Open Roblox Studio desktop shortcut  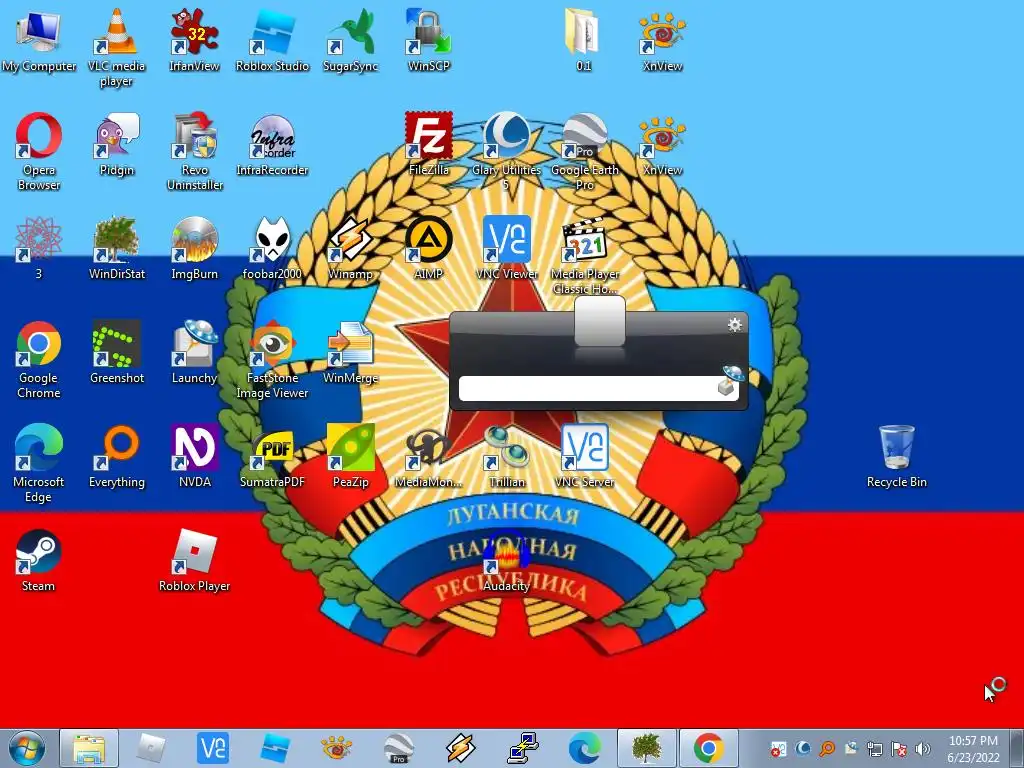coord(272,40)
